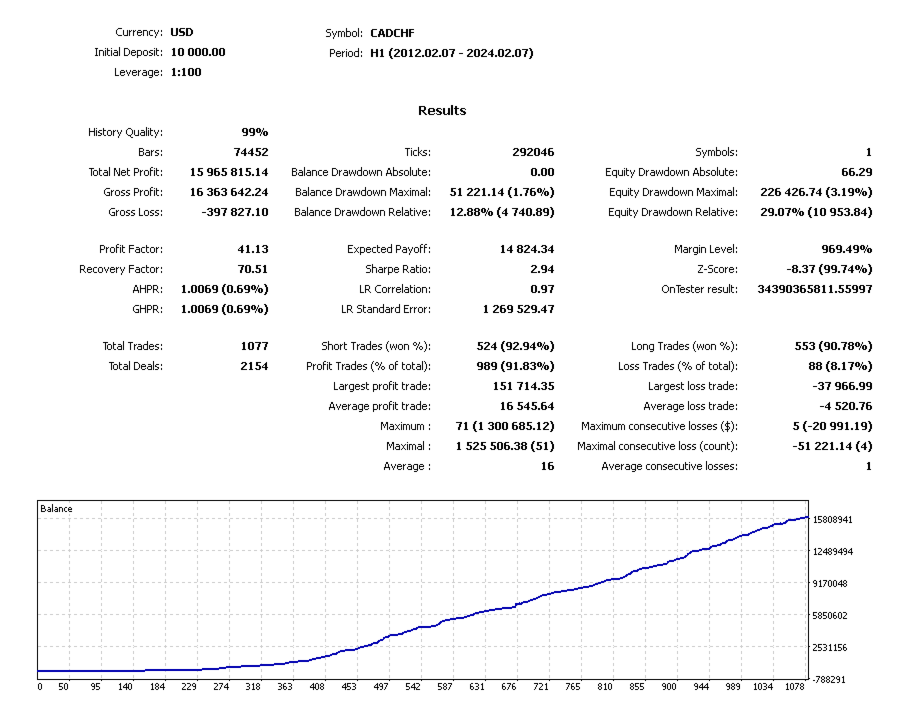
Task: Select the Largest loss trade value
Action: point(842,386)
